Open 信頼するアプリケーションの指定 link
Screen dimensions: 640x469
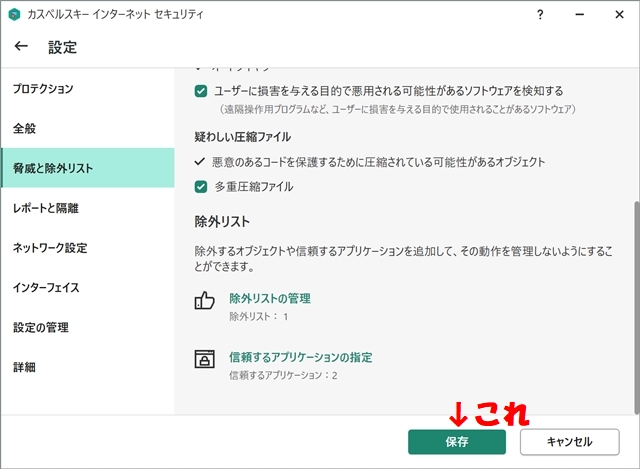[x=301, y=357]
